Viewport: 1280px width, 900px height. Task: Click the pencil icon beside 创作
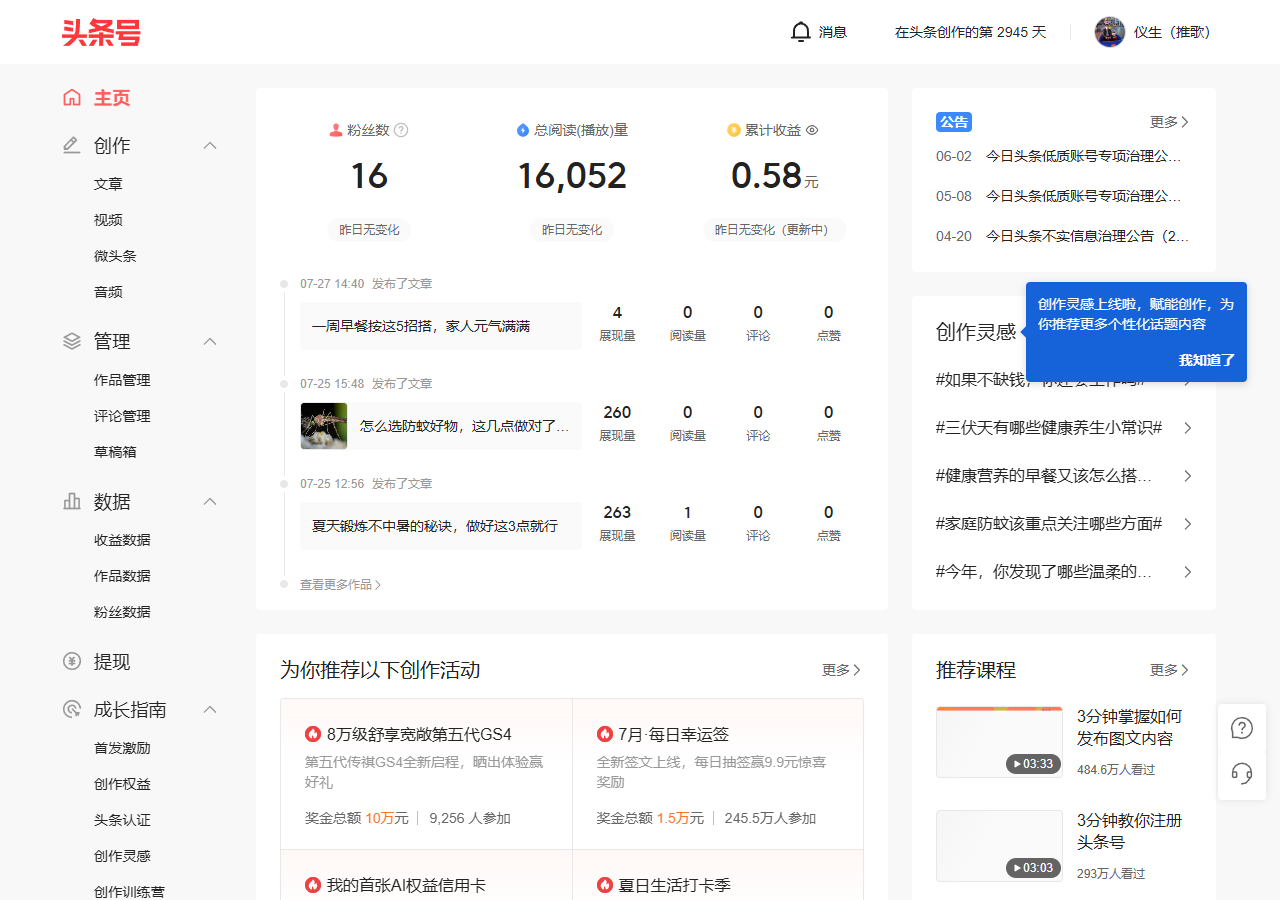click(72, 146)
